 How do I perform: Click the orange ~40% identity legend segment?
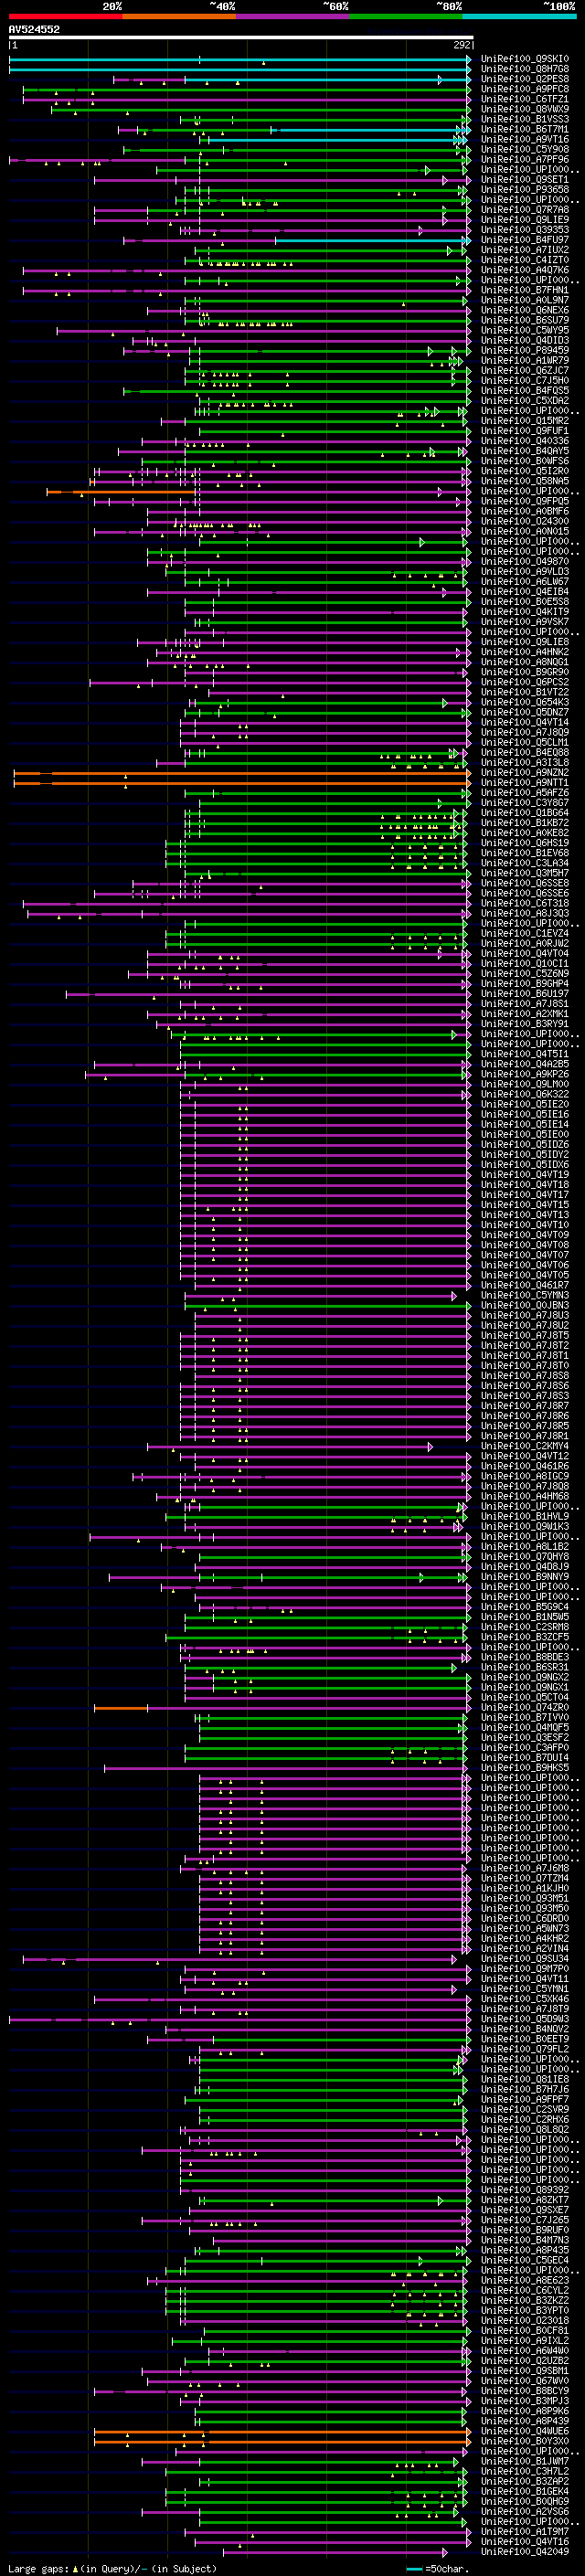pos(179,16)
